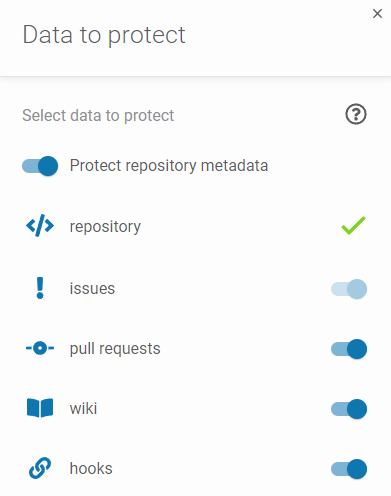Click the help question mark icon

356,114
